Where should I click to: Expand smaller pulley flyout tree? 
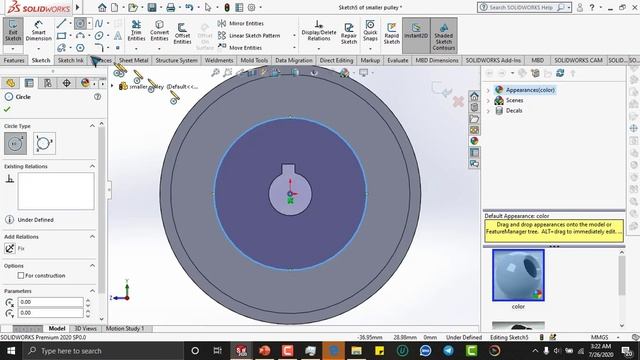coord(112,86)
